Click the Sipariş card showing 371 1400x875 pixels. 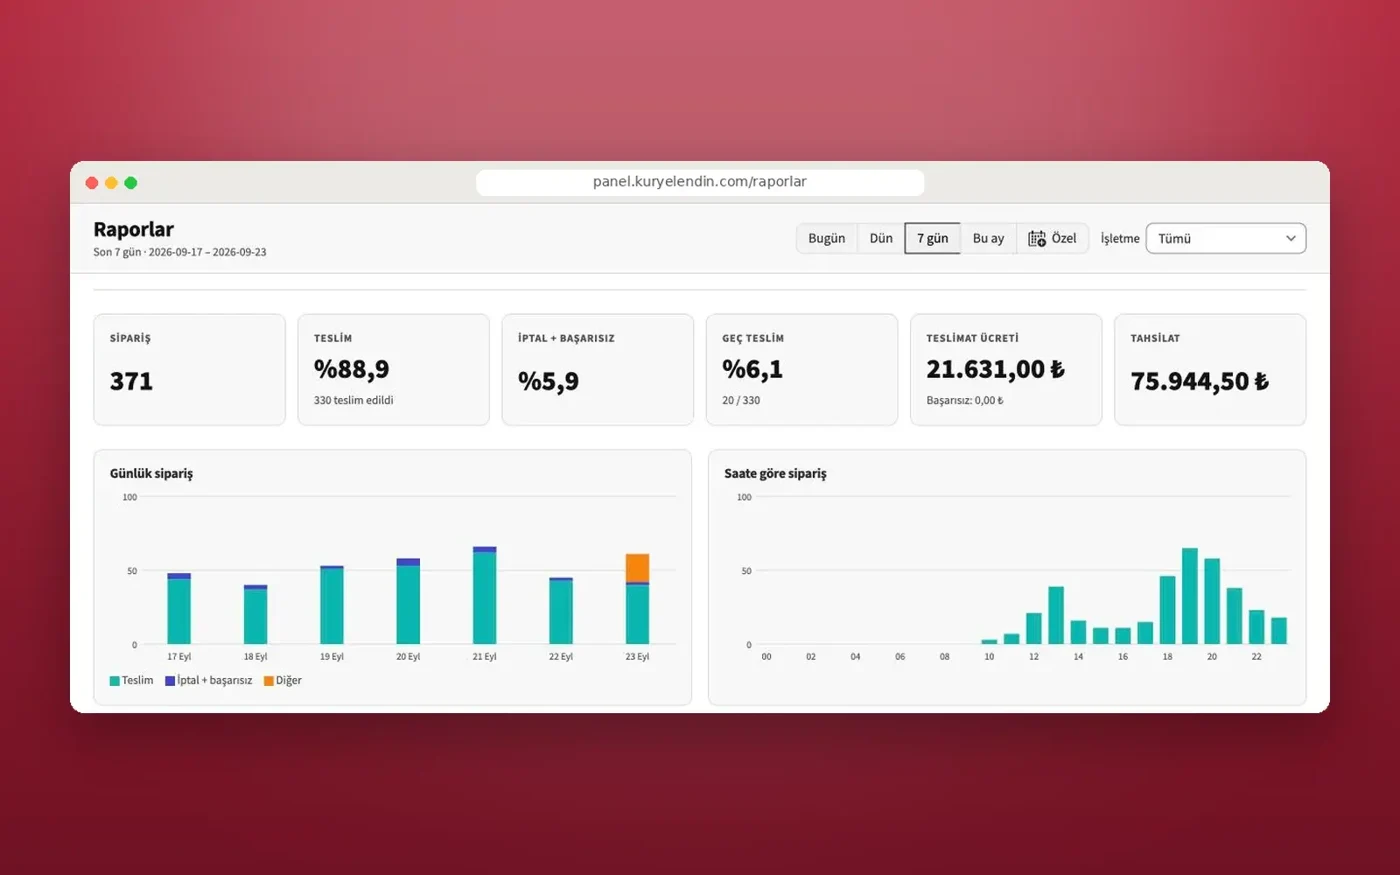tap(189, 370)
